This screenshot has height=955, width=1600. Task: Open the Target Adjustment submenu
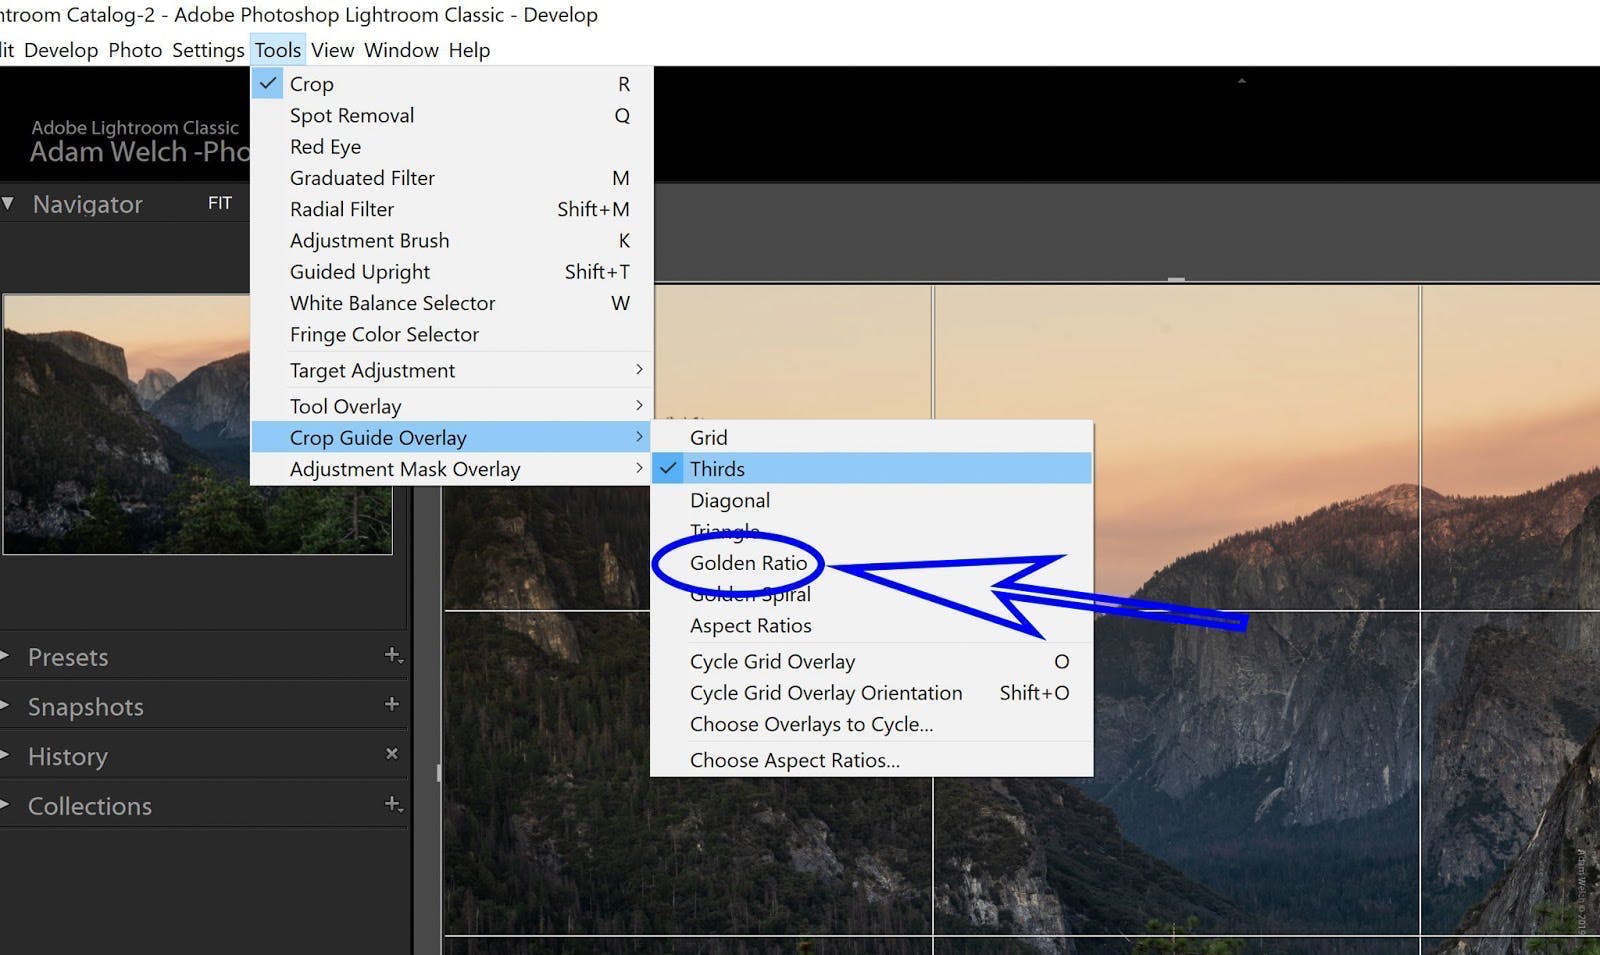372,370
